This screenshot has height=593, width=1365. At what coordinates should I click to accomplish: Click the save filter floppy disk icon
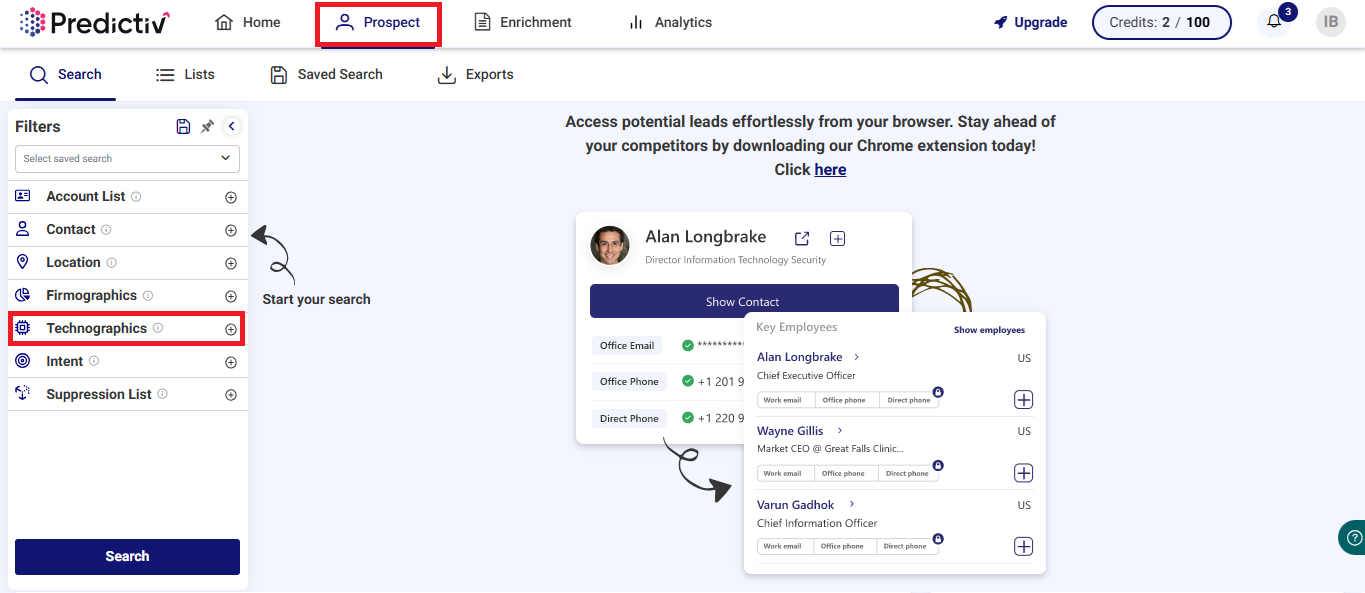pos(183,126)
